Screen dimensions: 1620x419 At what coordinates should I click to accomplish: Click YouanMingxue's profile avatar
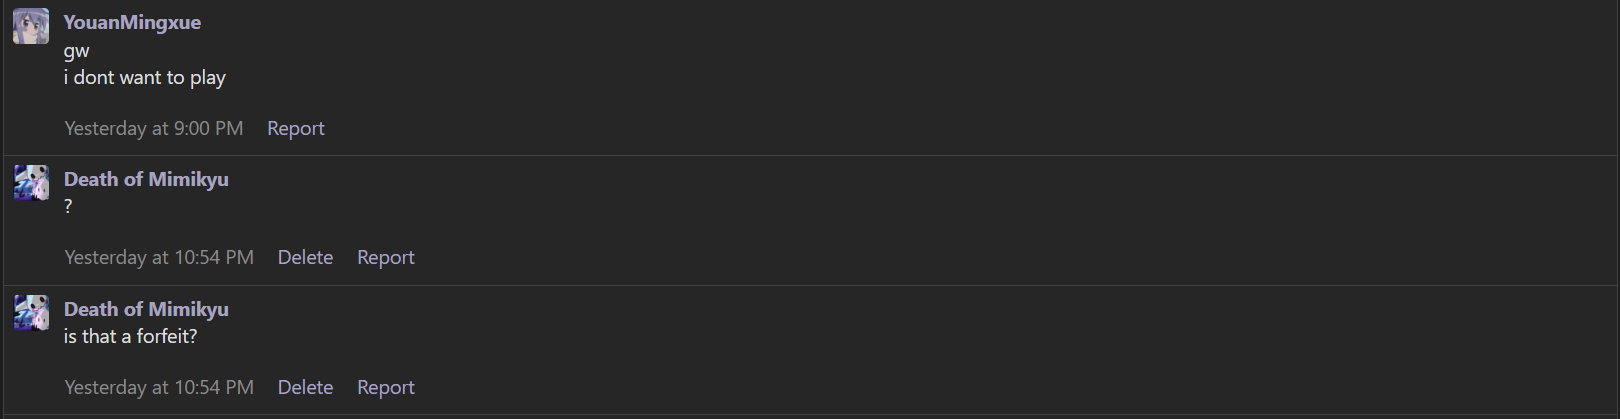[31, 26]
